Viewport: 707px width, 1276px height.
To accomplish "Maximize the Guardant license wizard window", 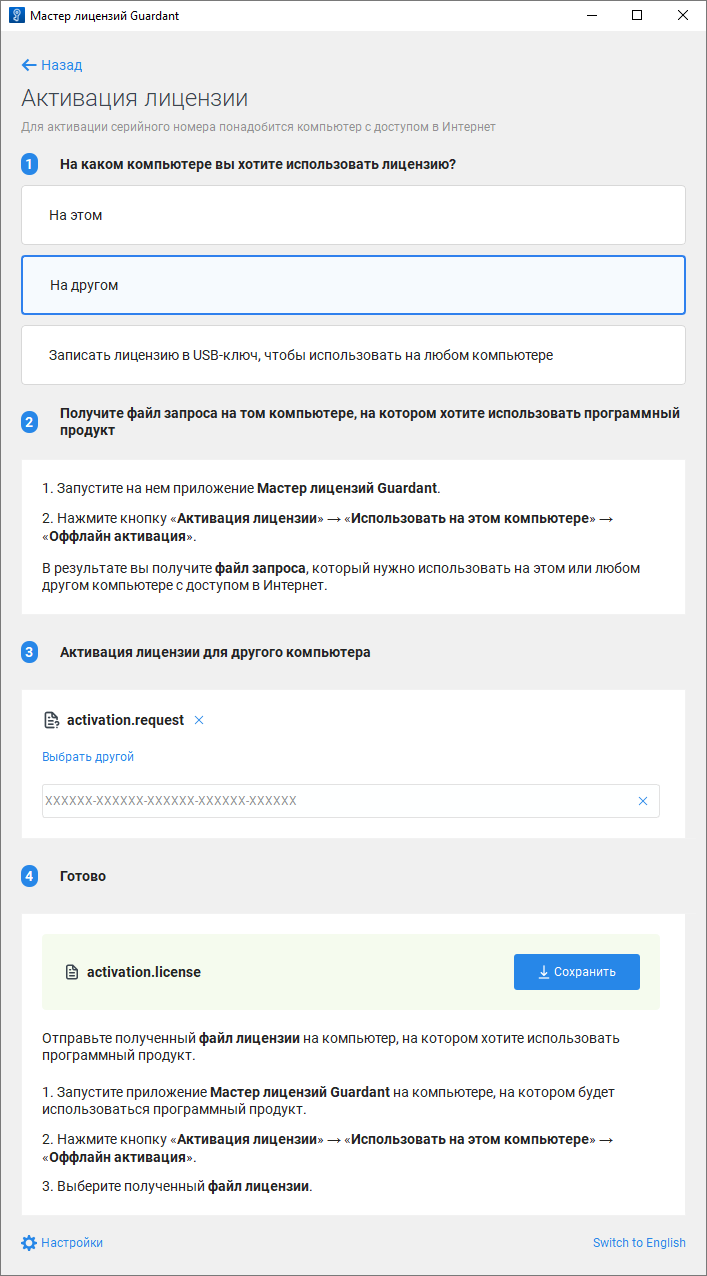I will (x=637, y=16).
